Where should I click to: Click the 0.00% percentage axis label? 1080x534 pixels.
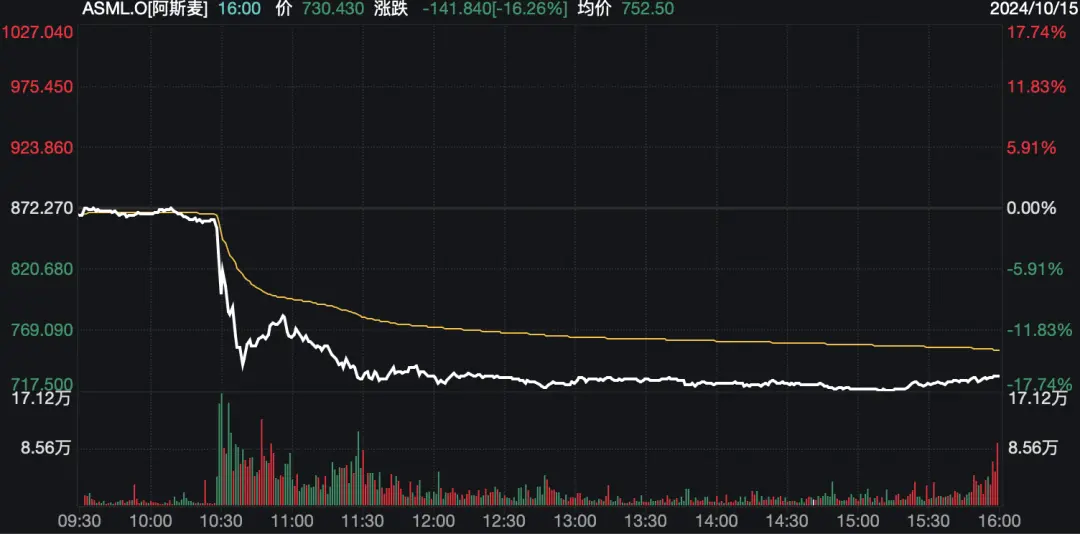point(1033,207)
